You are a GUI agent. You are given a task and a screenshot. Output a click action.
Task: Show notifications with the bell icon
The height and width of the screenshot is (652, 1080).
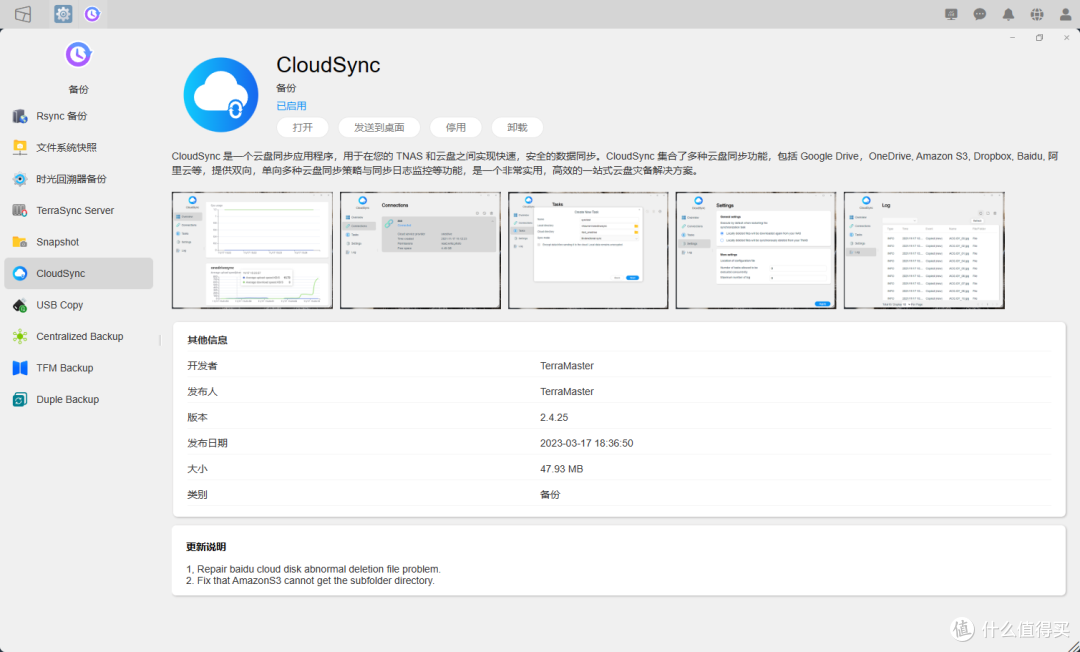tap(1008, 14)
